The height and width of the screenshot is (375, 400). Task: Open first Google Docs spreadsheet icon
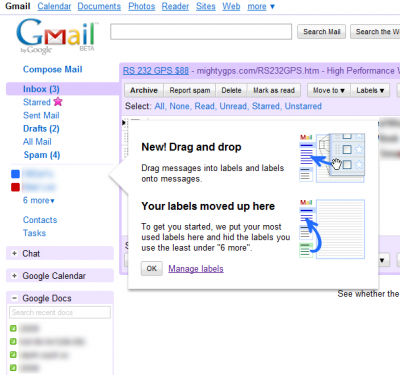click(13, 329)
